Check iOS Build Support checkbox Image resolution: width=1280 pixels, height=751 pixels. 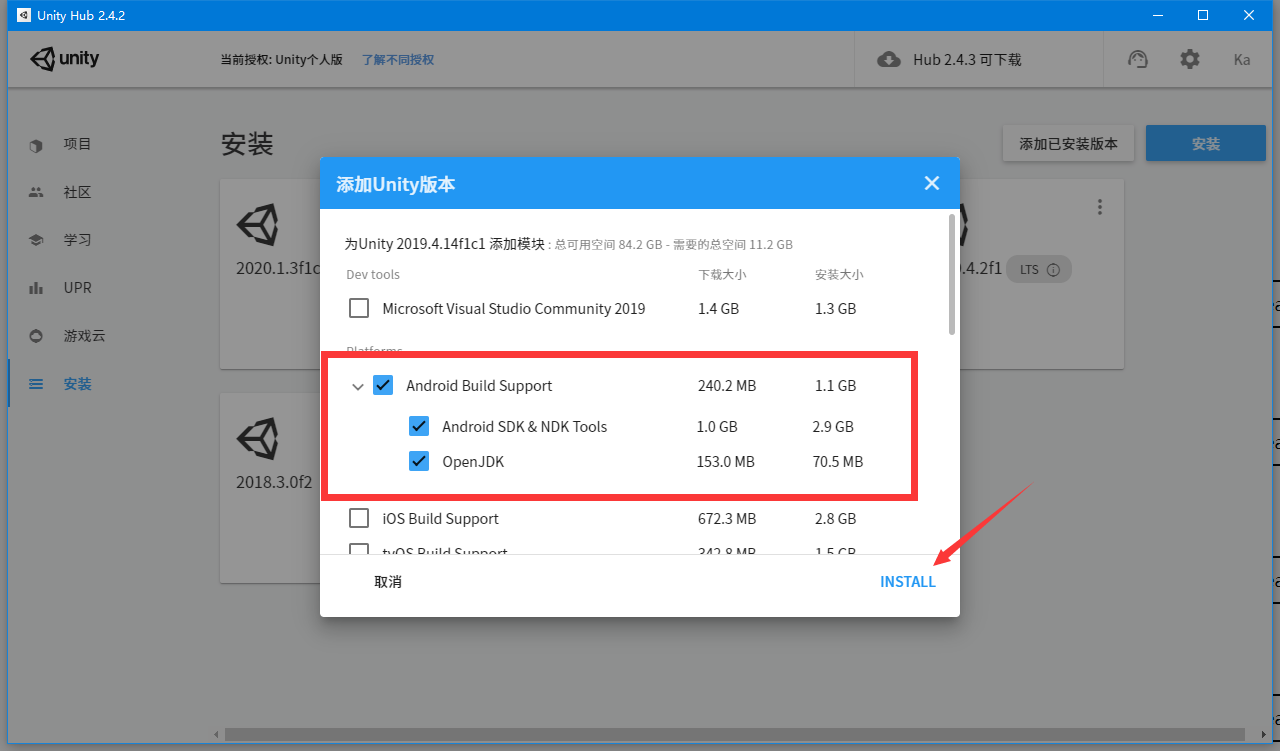click(359, 518)
